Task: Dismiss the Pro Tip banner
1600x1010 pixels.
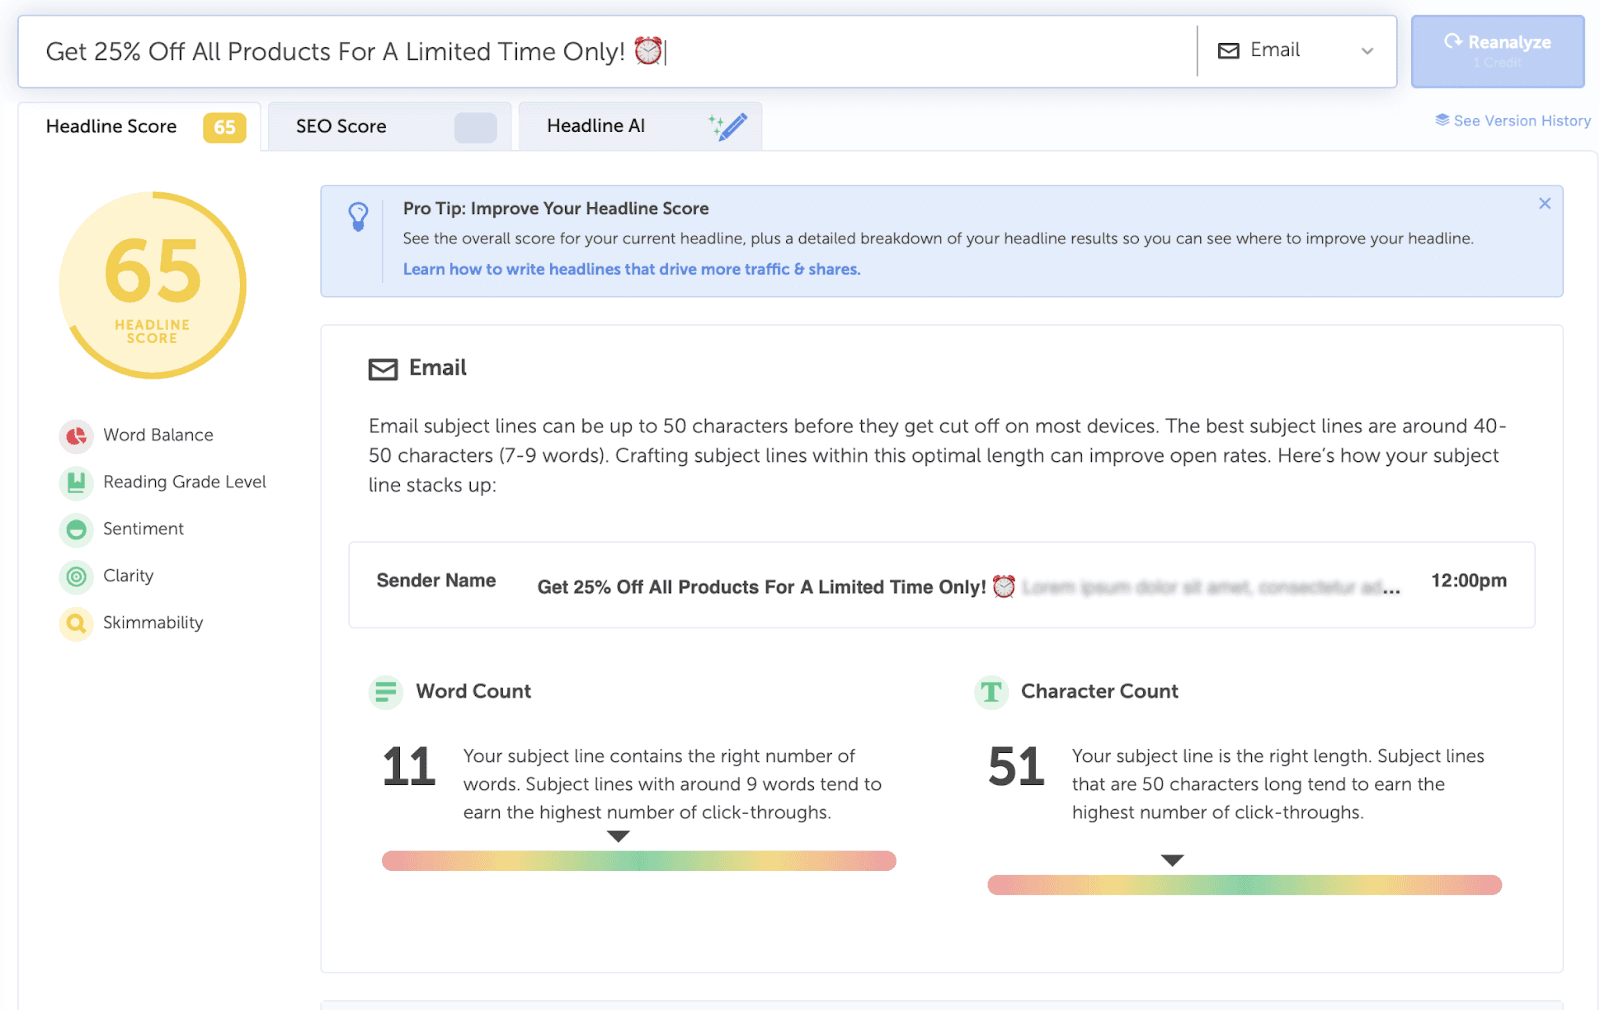Action: tap(1544, 204)
